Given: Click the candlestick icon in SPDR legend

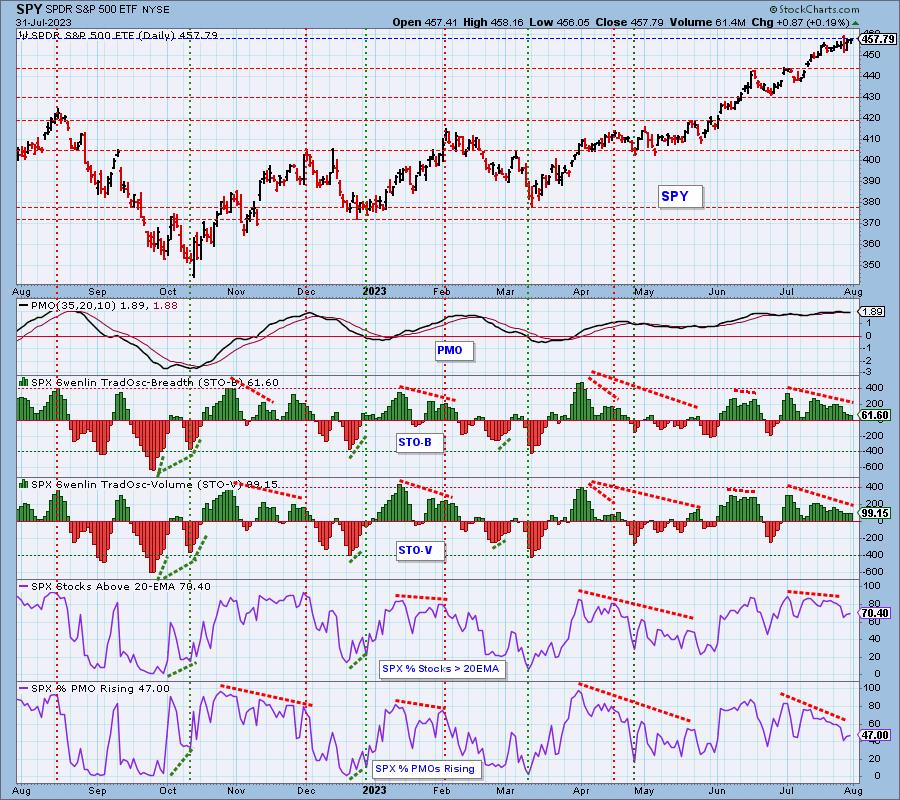Looking at the screenshot, I should [x=24, y=36].
